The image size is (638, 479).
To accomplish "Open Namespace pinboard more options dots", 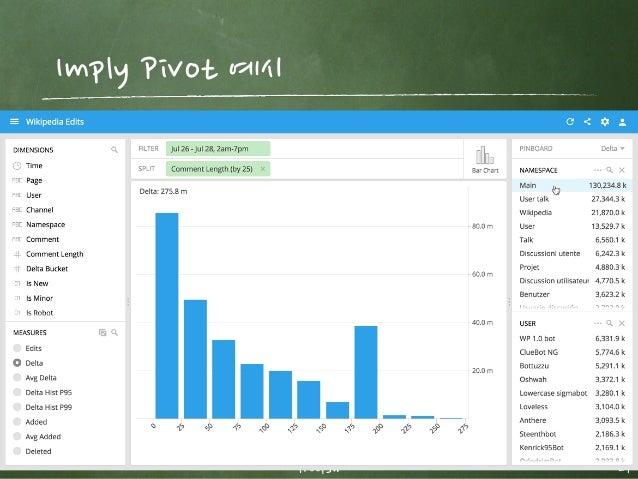I will coord(597,170).
